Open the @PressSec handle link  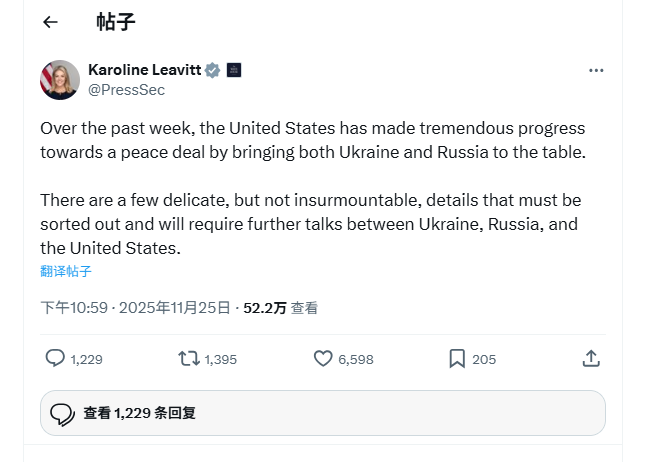[x=127, y=90]
